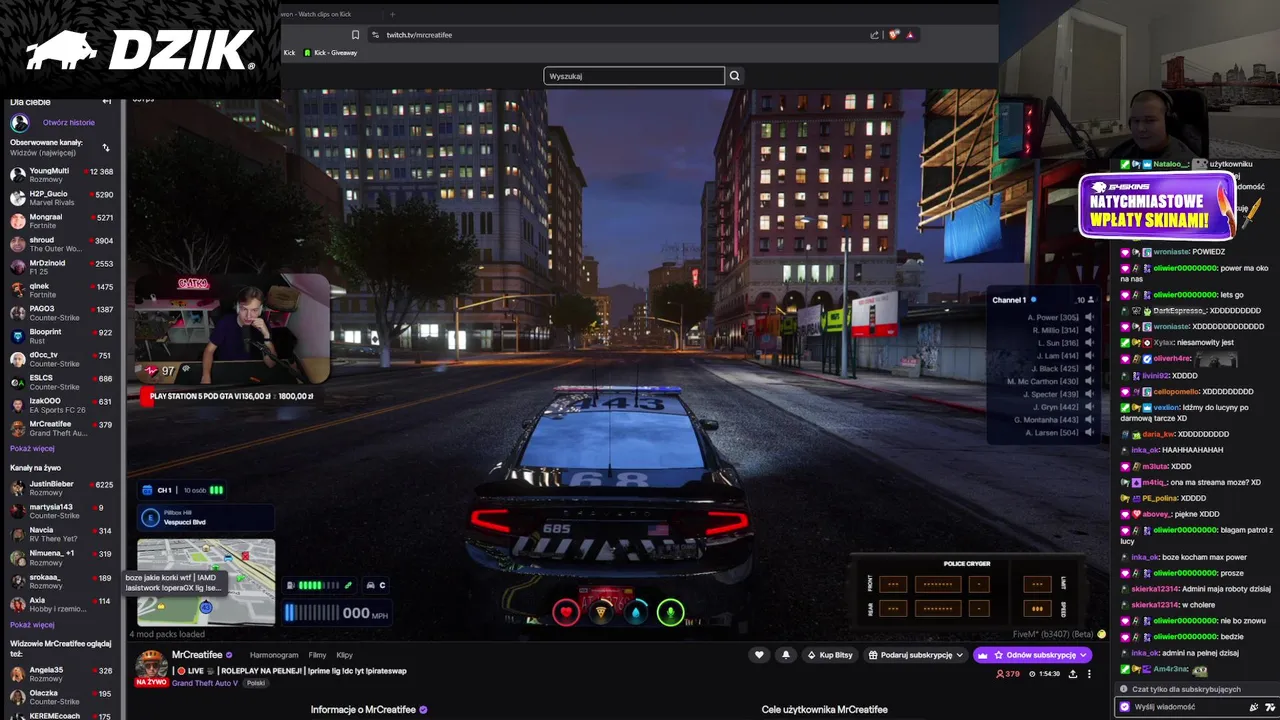Open Axia live channel
The height and width of the screenshot is (720, 1280).
coord(62,605)
